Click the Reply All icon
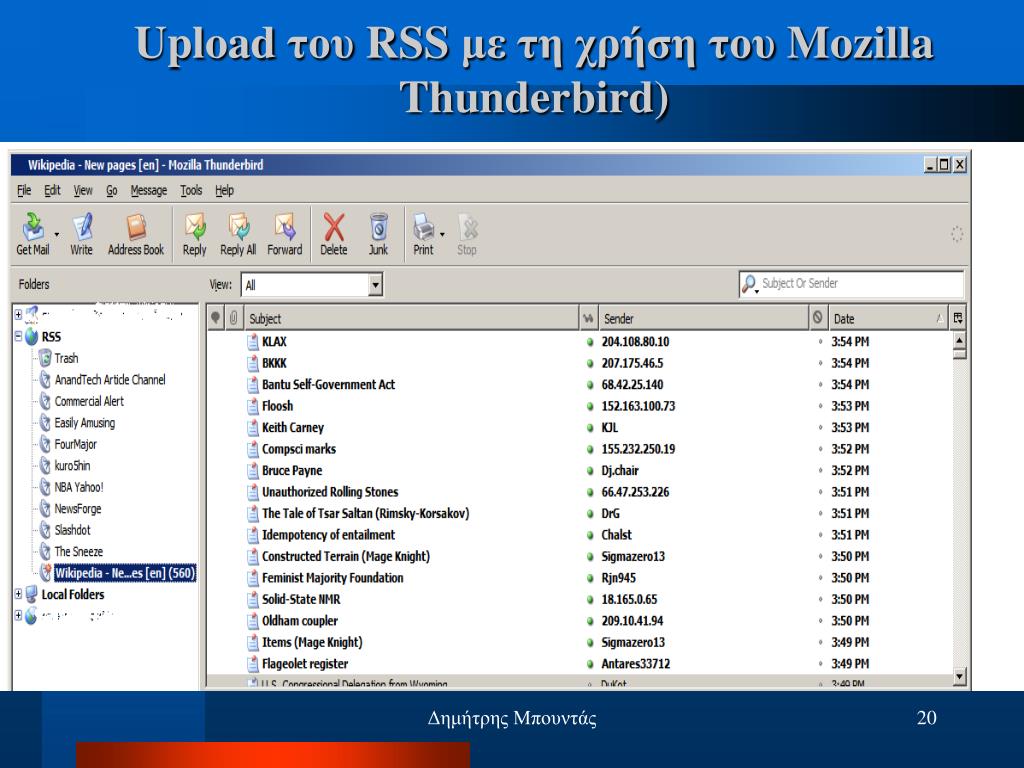1024x768 pixels. [x=238, y=233]
